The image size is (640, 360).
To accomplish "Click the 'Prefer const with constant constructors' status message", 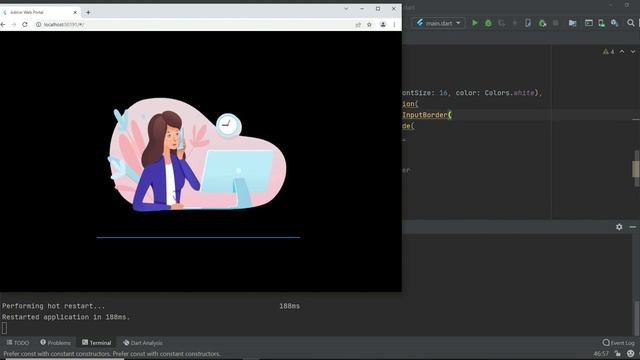I will [112, 354].
